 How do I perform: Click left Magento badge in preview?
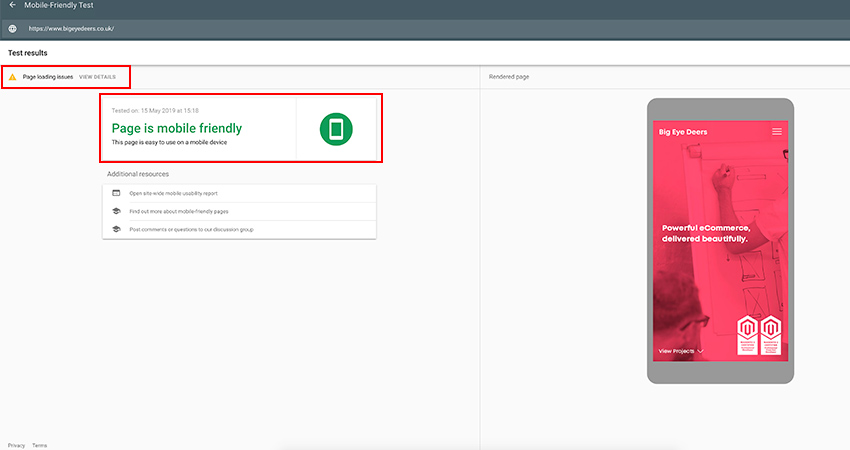click(x=748, y=335)
